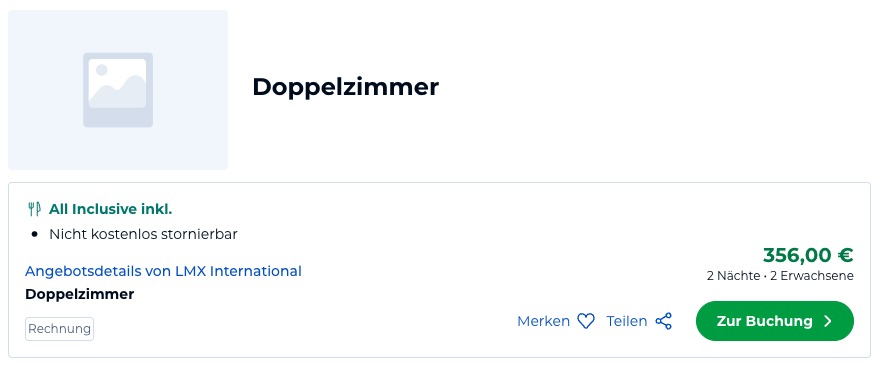The height and width of the screenshot is (367, 879).
Task: Click the bold Doppelzimmer label under Angebotsdetails
Action: coord(80,294)
